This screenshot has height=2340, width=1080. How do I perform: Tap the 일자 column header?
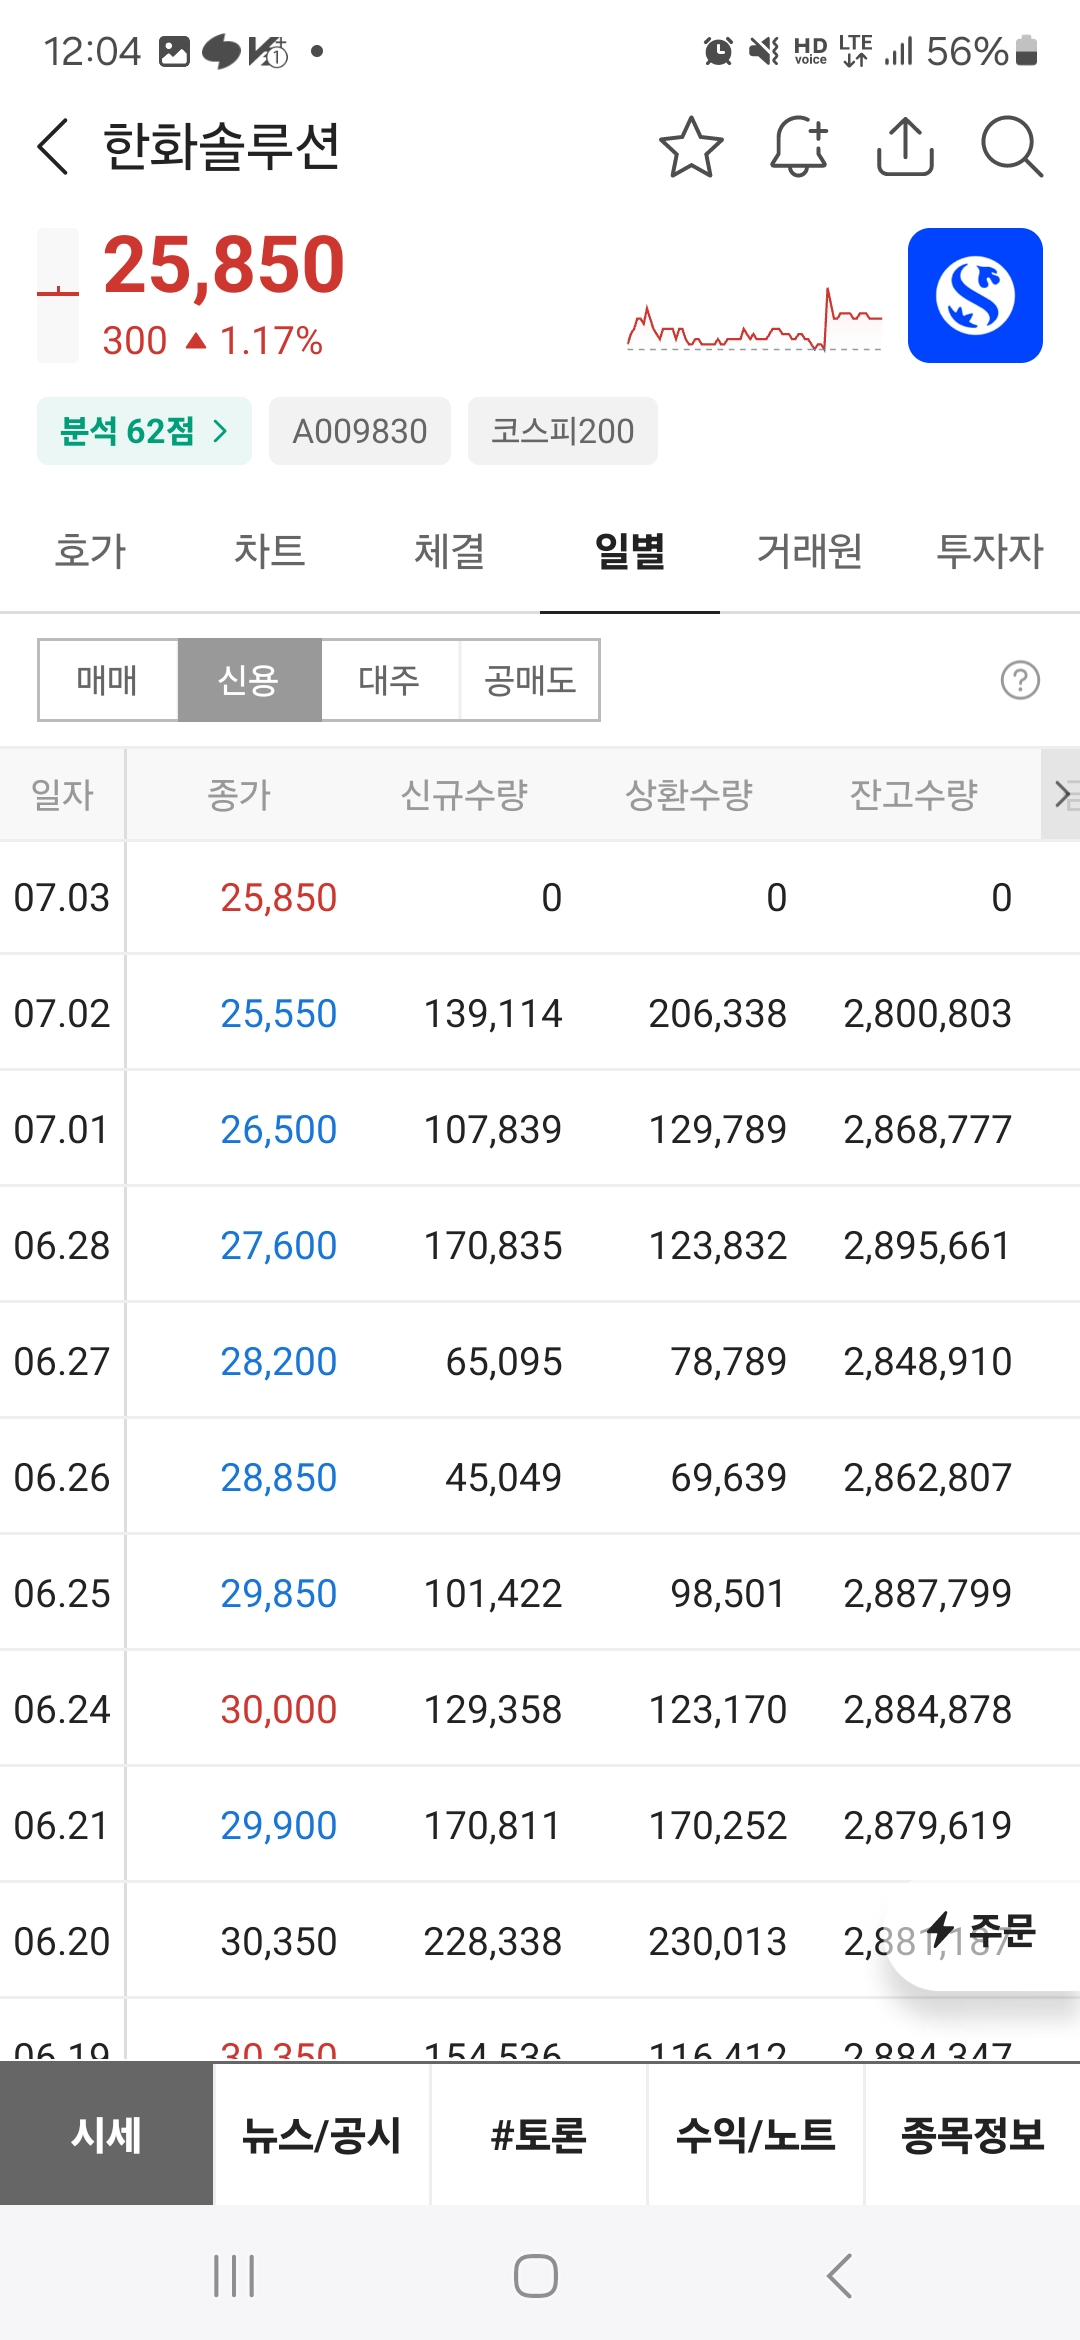coord(62,795)
